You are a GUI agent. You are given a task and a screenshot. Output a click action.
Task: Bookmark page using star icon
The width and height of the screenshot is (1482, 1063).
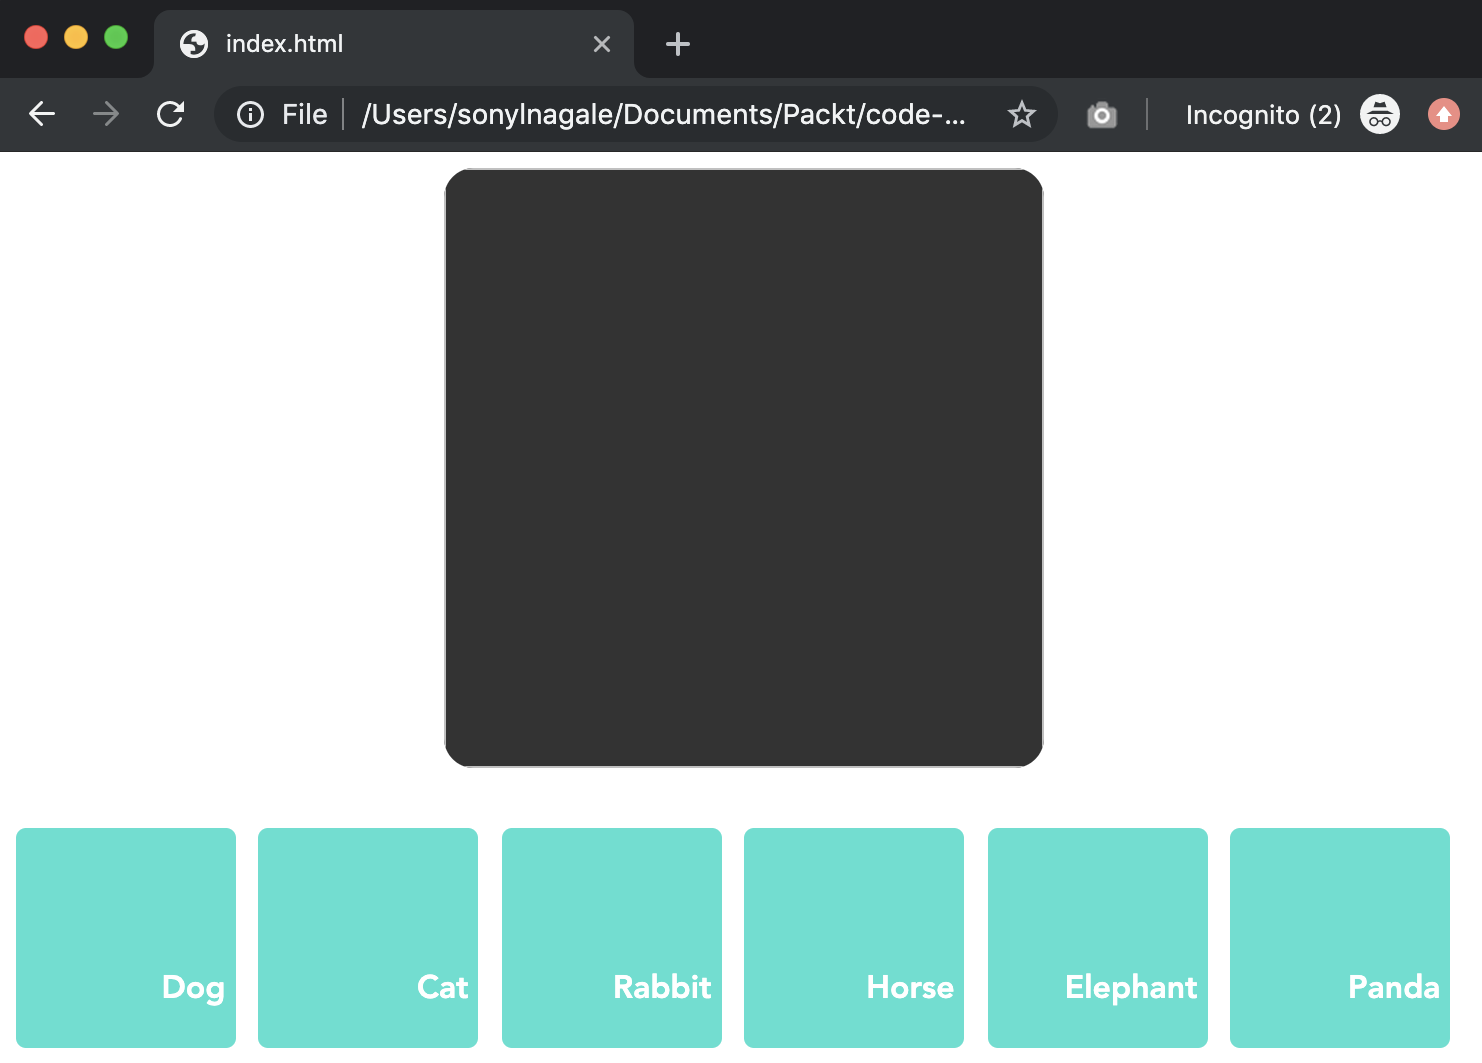pyautogui.click(x=1021, y=115)
